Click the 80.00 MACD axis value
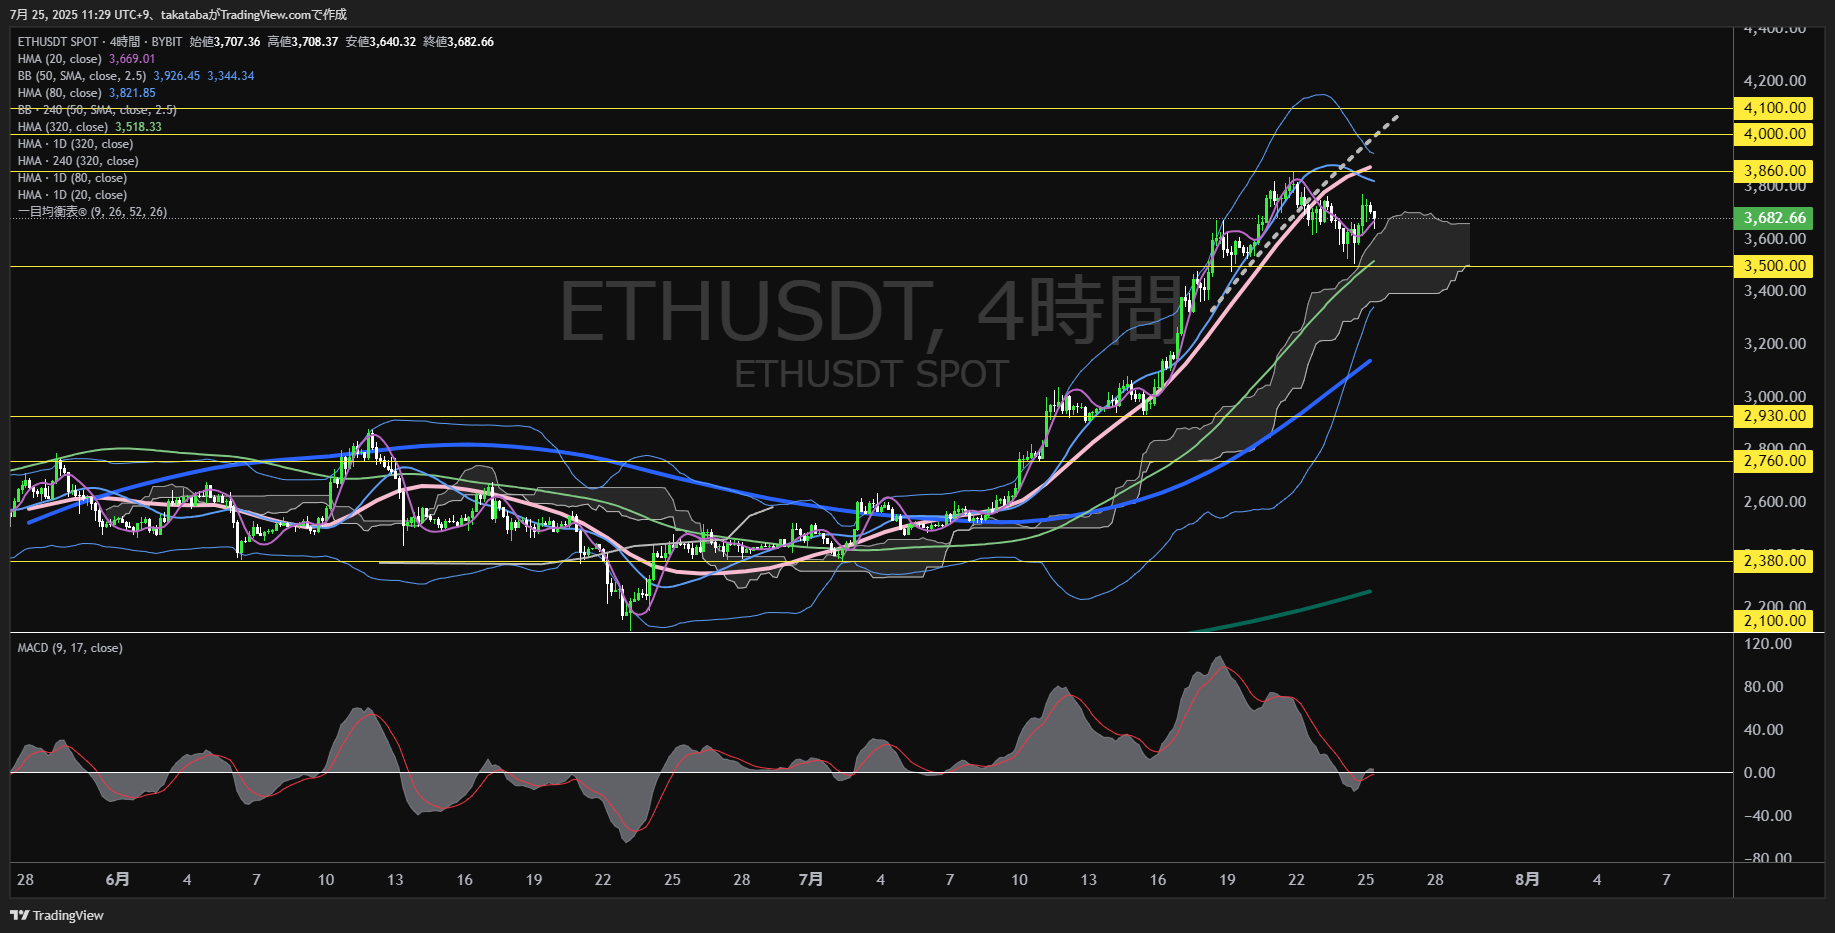Screen dimensions: 1835x933 click(1764, 687)
